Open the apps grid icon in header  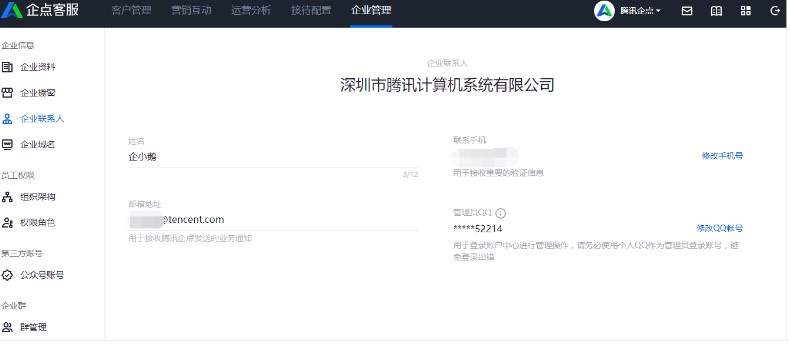pyautogui.click(x=746, y=11)
